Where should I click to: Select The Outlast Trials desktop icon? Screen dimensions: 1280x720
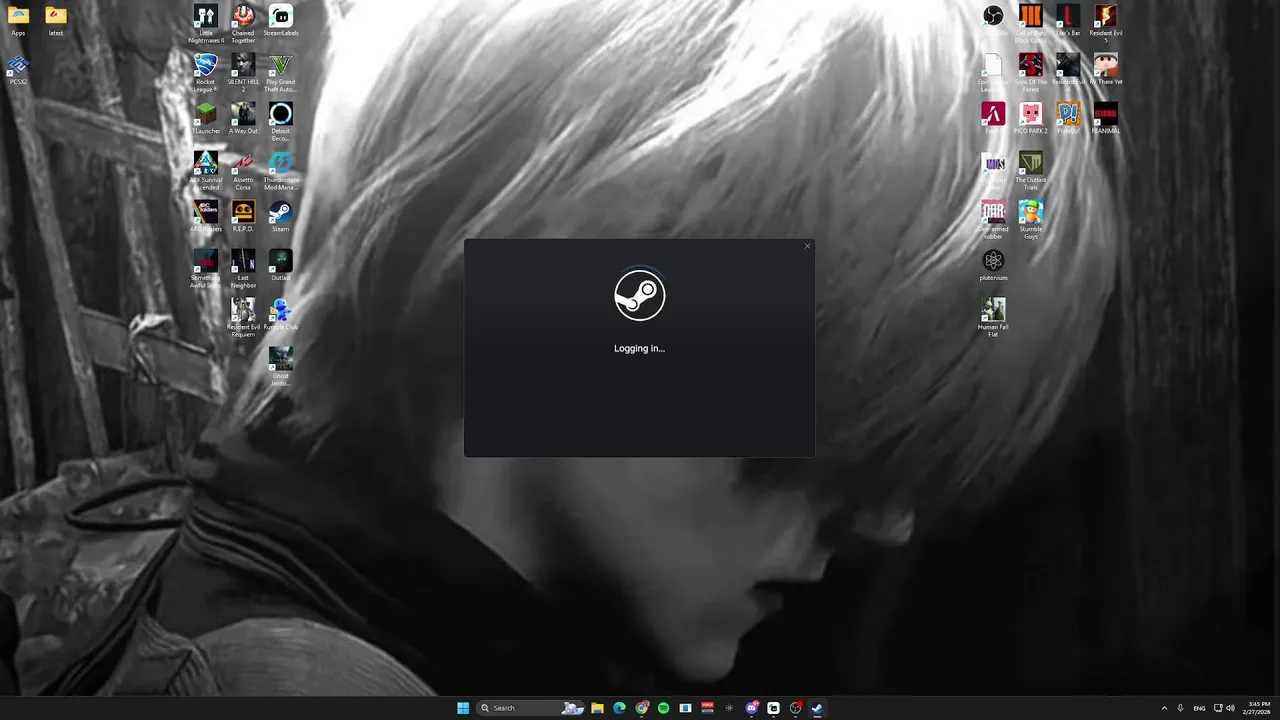(x=1031, y=171)
